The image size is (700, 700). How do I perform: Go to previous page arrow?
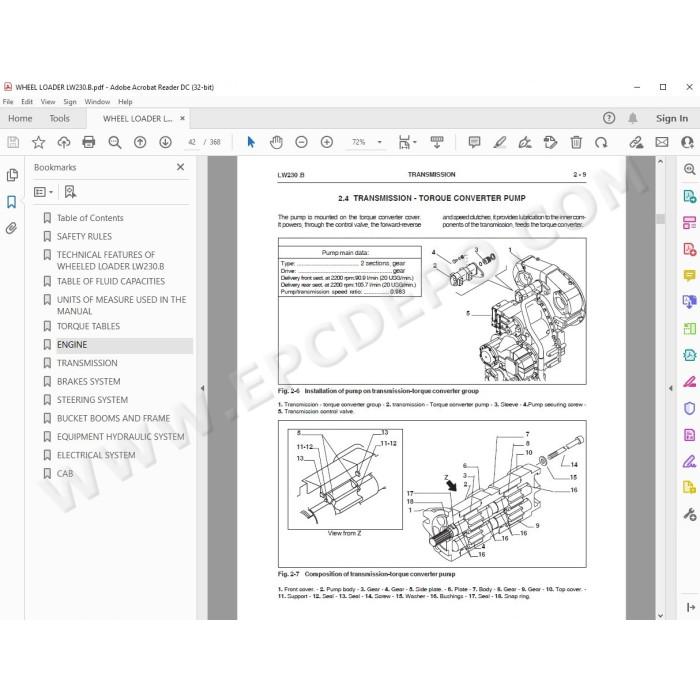coord(140,142)
